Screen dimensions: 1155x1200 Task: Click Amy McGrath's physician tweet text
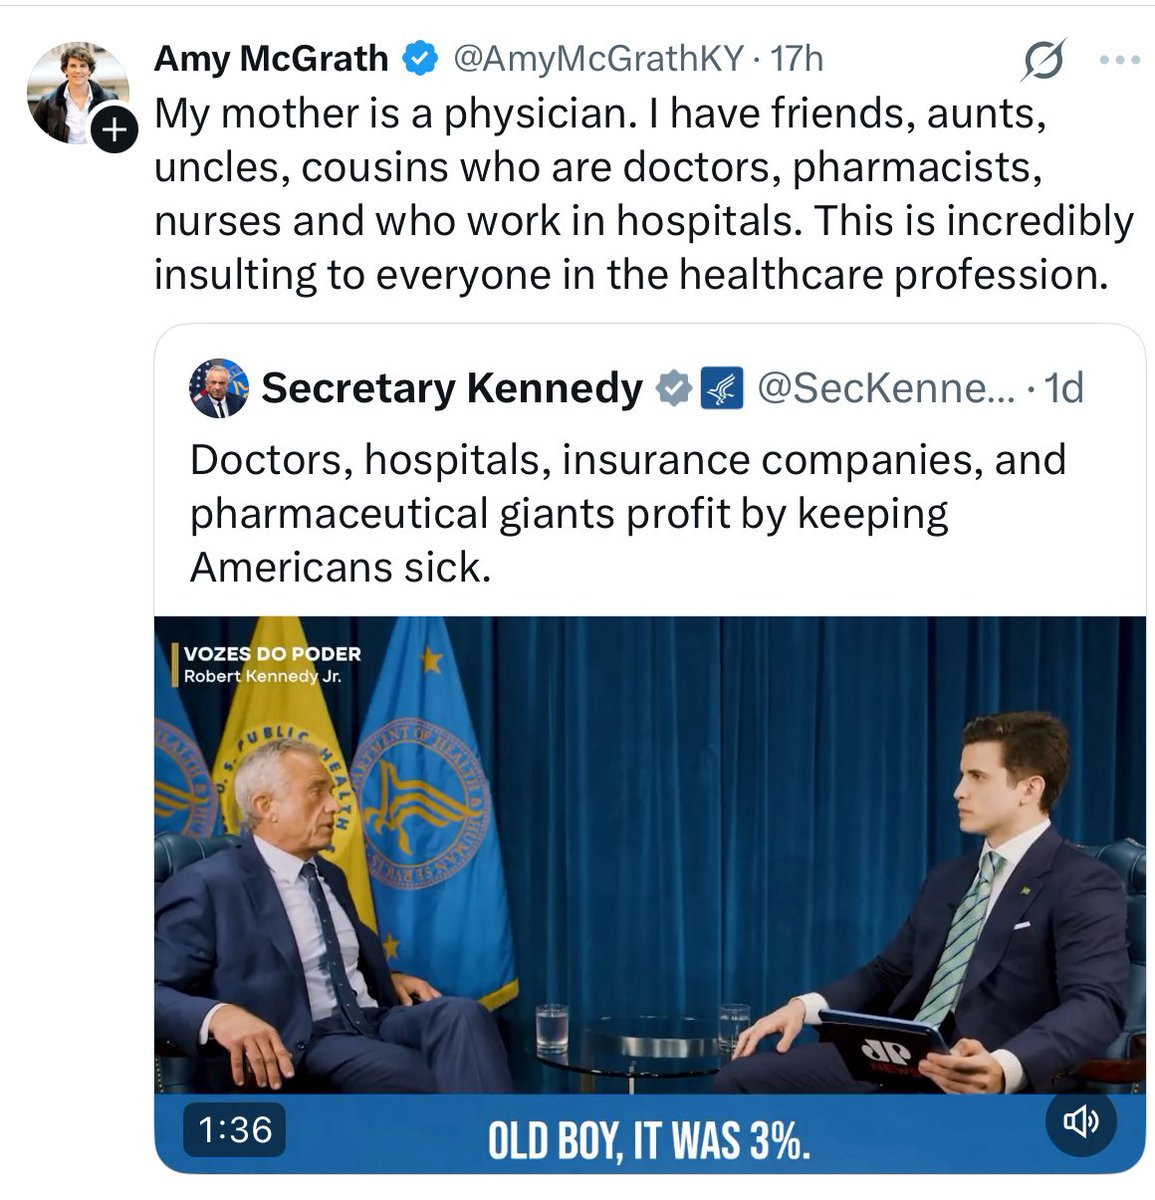640,194
